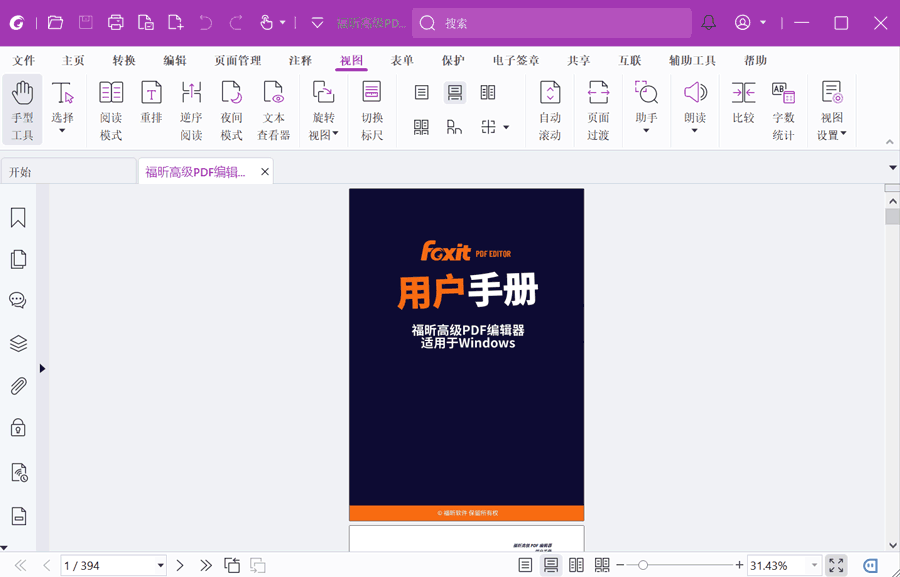900x577 pixels.
Task: Click the zoom slider handle
Action: 643,566
